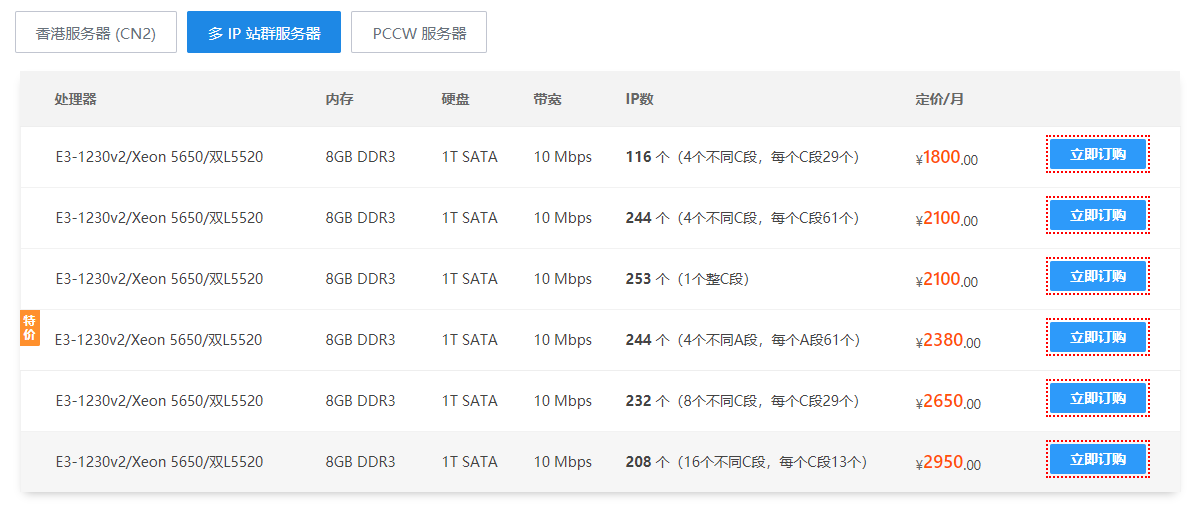The width and height of the screenshot is (1191, 508).
Task: Click the orange 特价 badge
Action: 30,328
